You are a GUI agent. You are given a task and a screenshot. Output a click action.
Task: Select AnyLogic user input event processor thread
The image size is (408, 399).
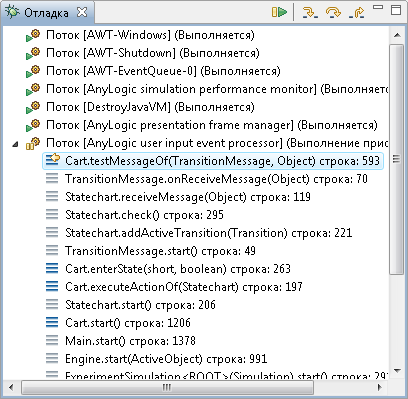tap(217, 143)
